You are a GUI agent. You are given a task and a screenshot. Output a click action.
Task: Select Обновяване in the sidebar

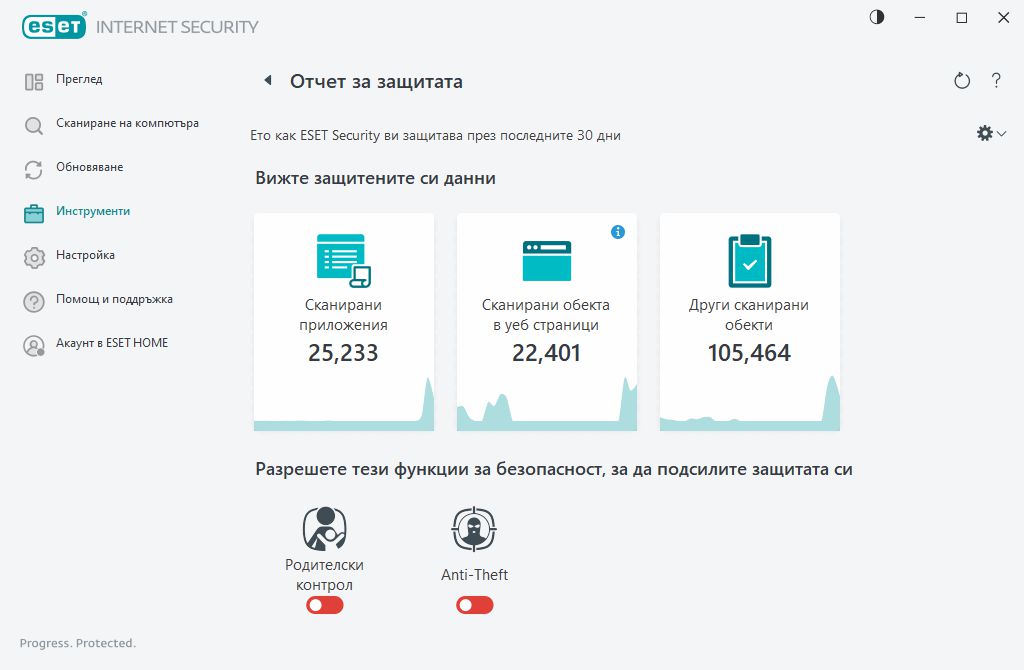(90, 168)
